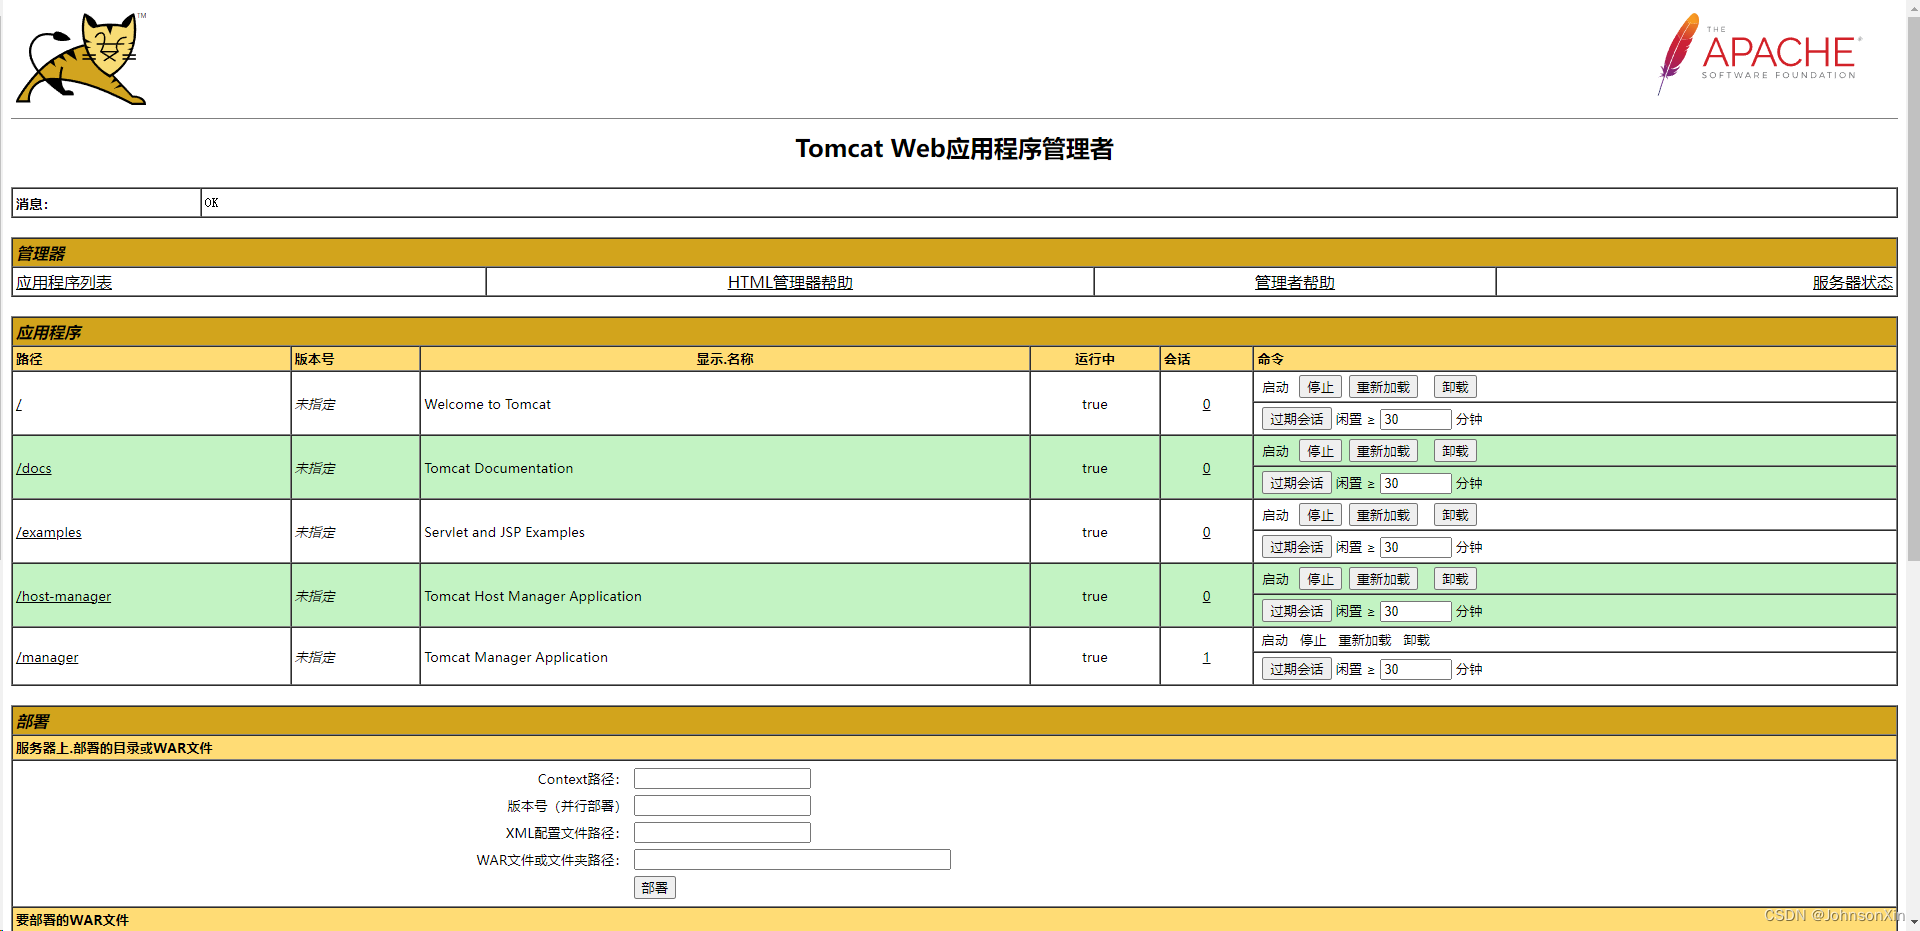
Task: Click the Context路径 input field
Action: [x=722, y=779]
